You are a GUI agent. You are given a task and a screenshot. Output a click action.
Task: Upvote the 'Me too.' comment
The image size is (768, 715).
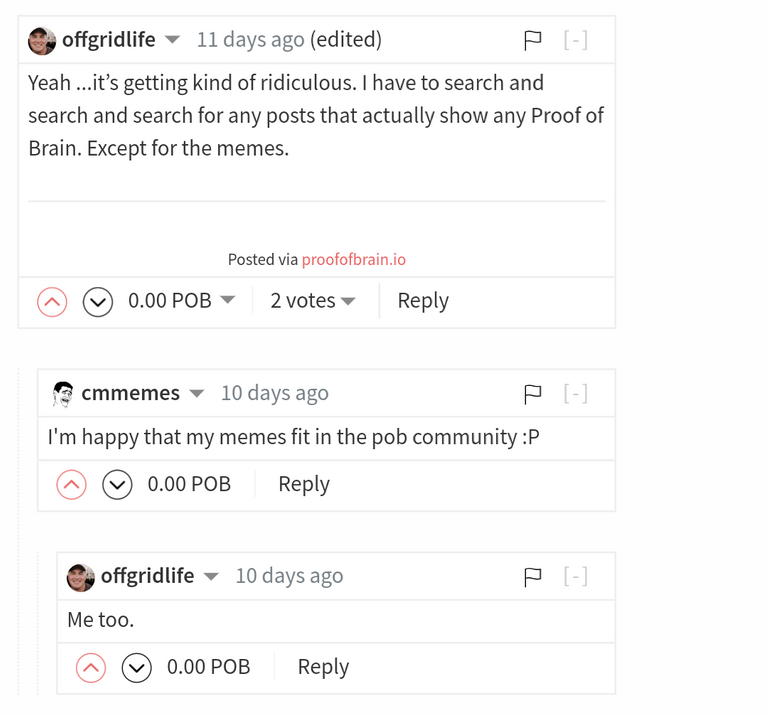coord(91,667)
